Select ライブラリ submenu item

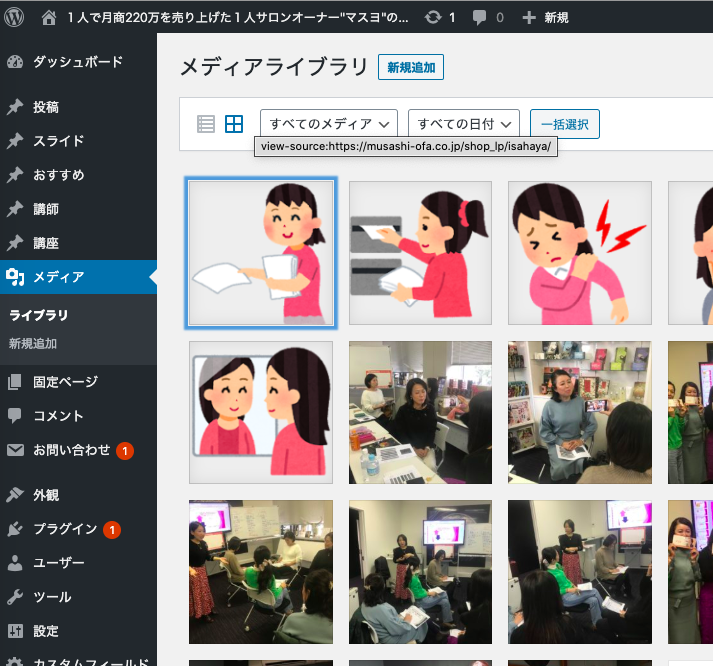pyautogui.click(x=39, y=315)
